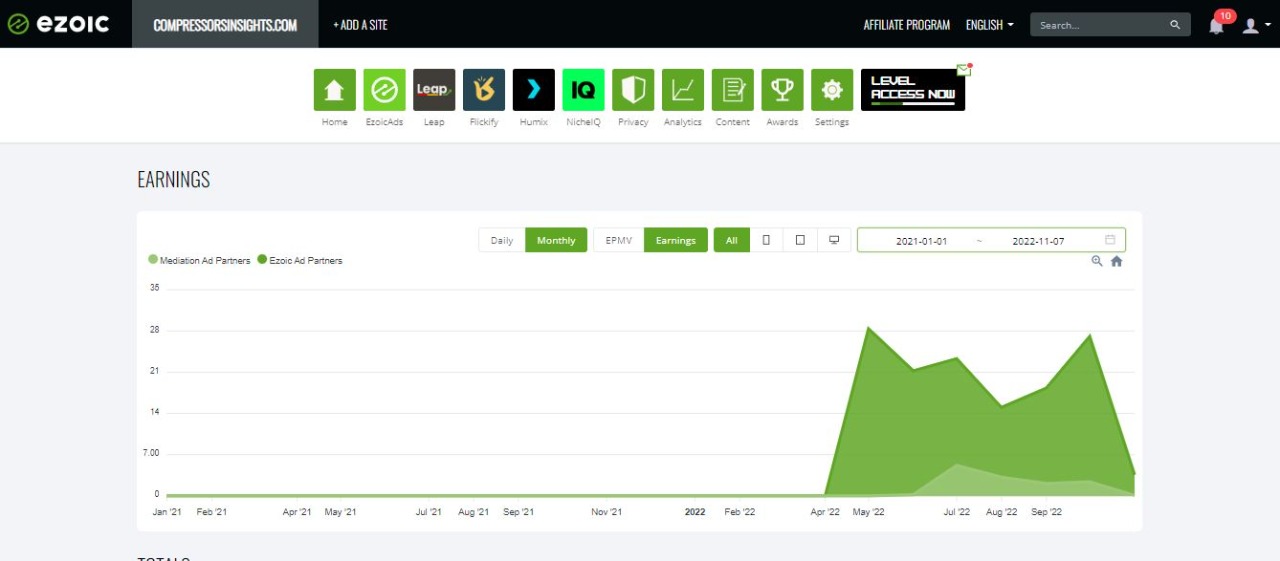This screenshot has height=561, width=1280.
Task: Click the chart zoom magnifier icon
Action: click(x=1097, y=261)
